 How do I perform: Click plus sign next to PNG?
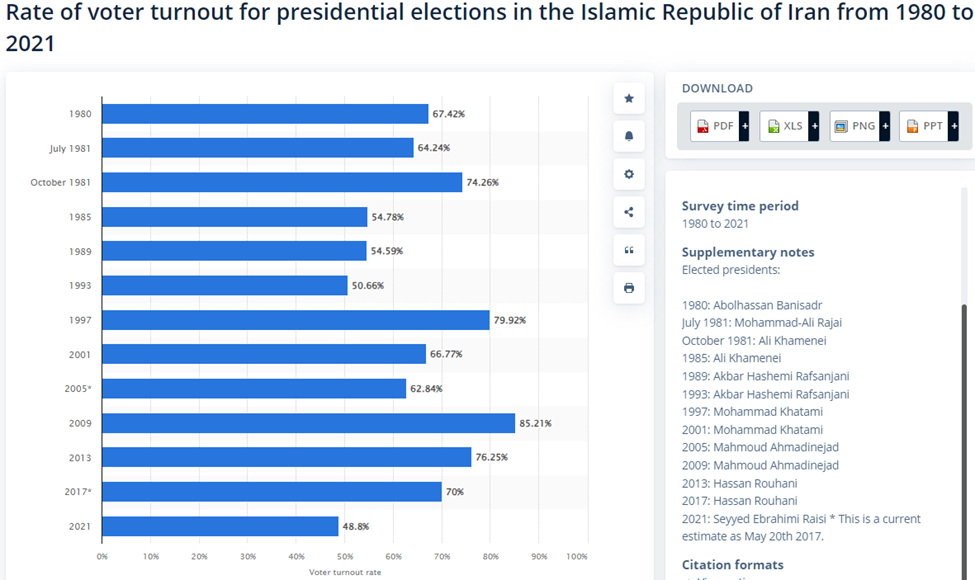point(884,126)
